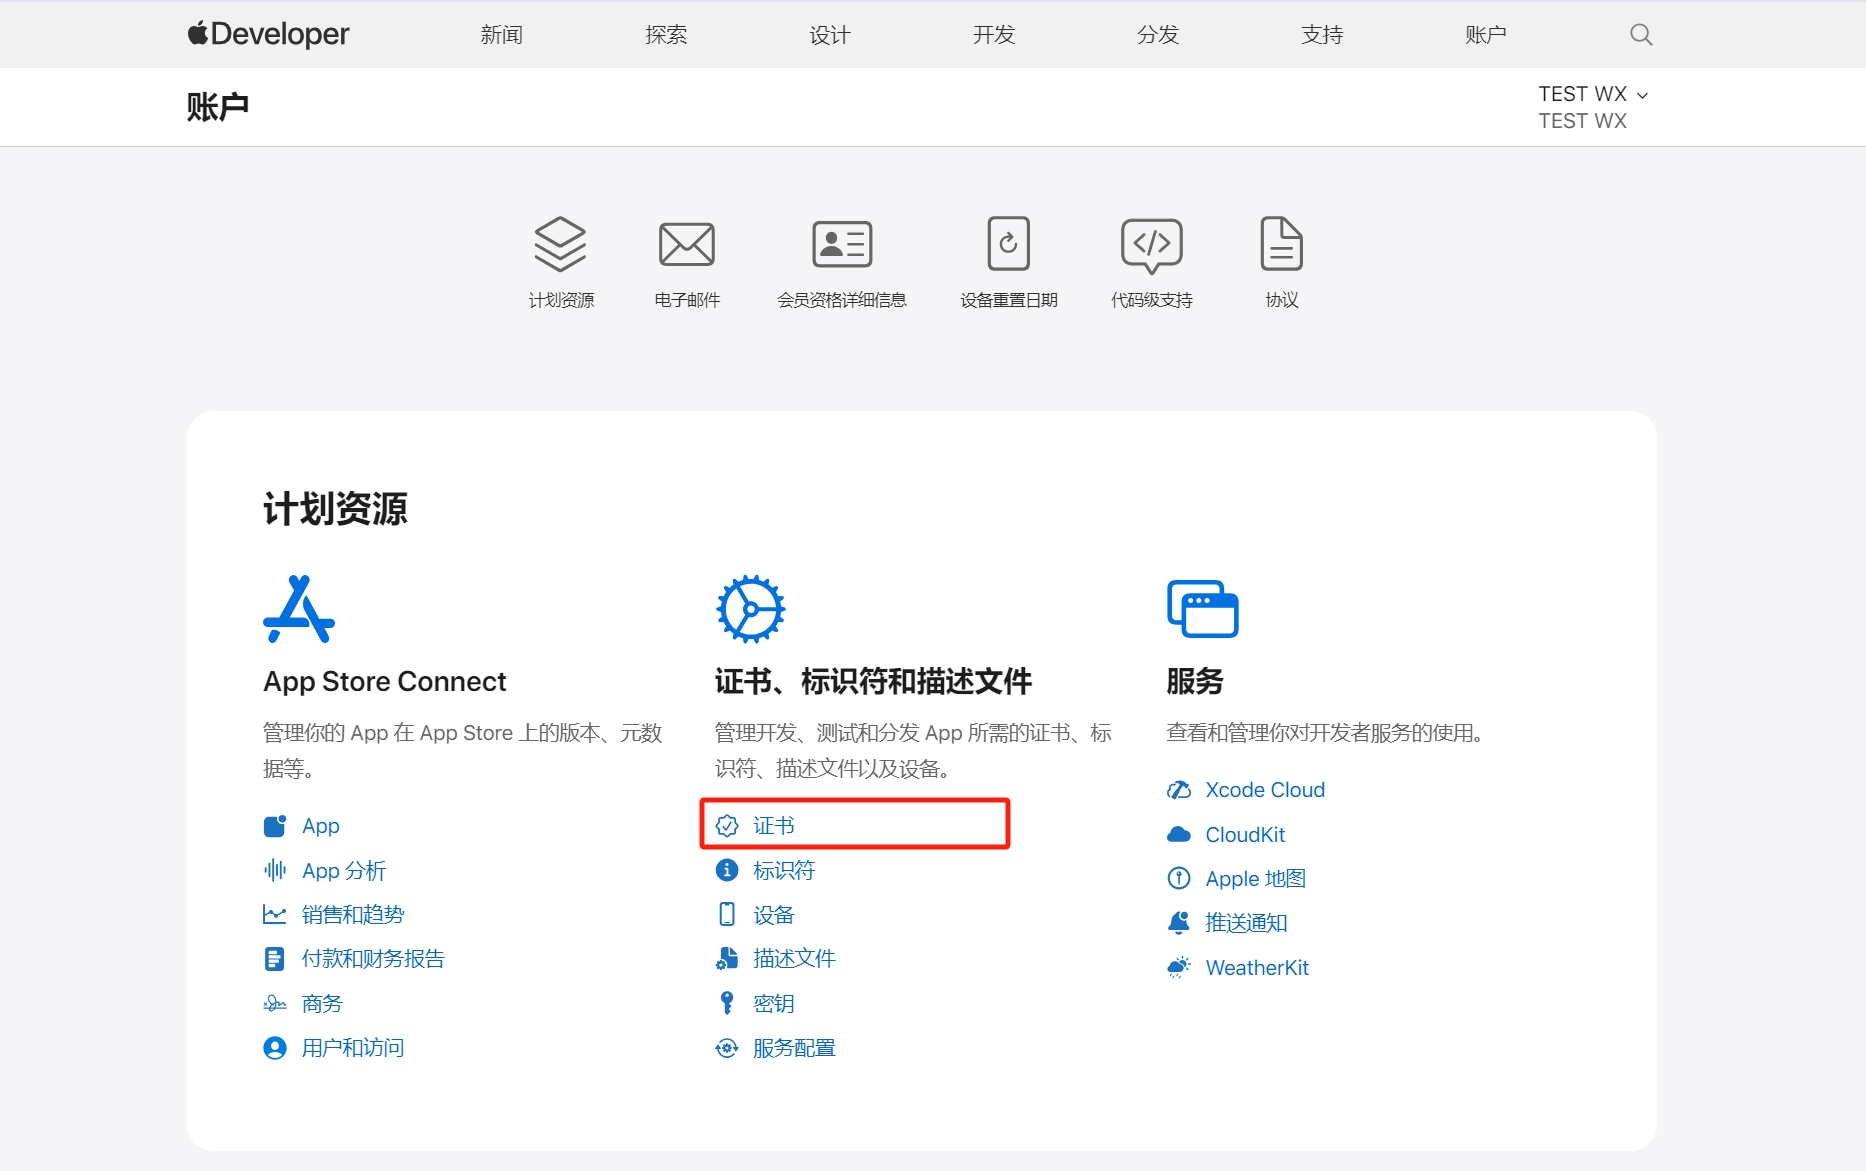The height and width of the screenshot is (1171, 1866).
Task: Click the 证书、标识符和描述文件 heading
Action: (873, 681)
